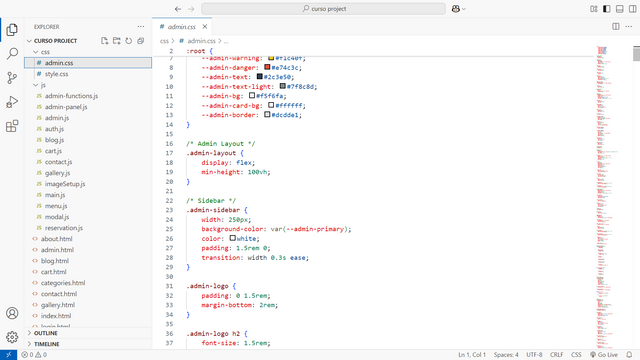The width and height of the screenshot is (640, 360).
Task: Open the editor more actions menu
Action: (x=629, y=27)
